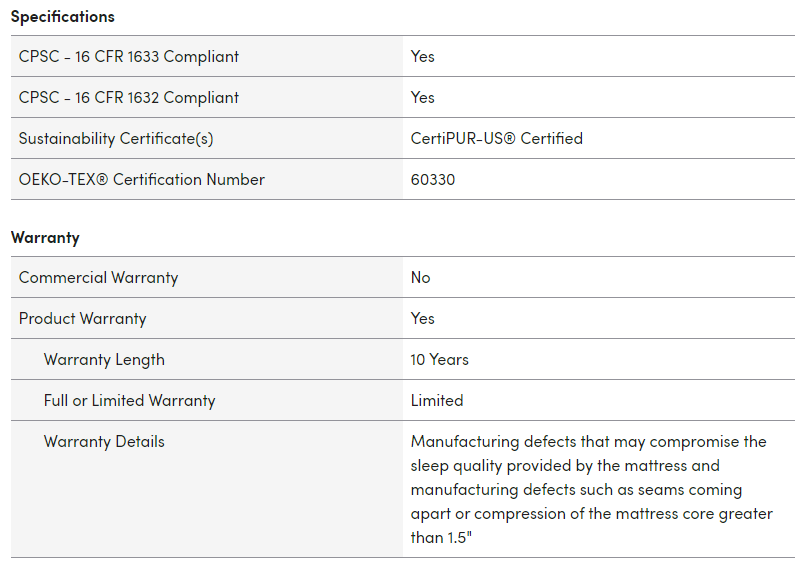Select the Limited warranty type value

point(437,400)
